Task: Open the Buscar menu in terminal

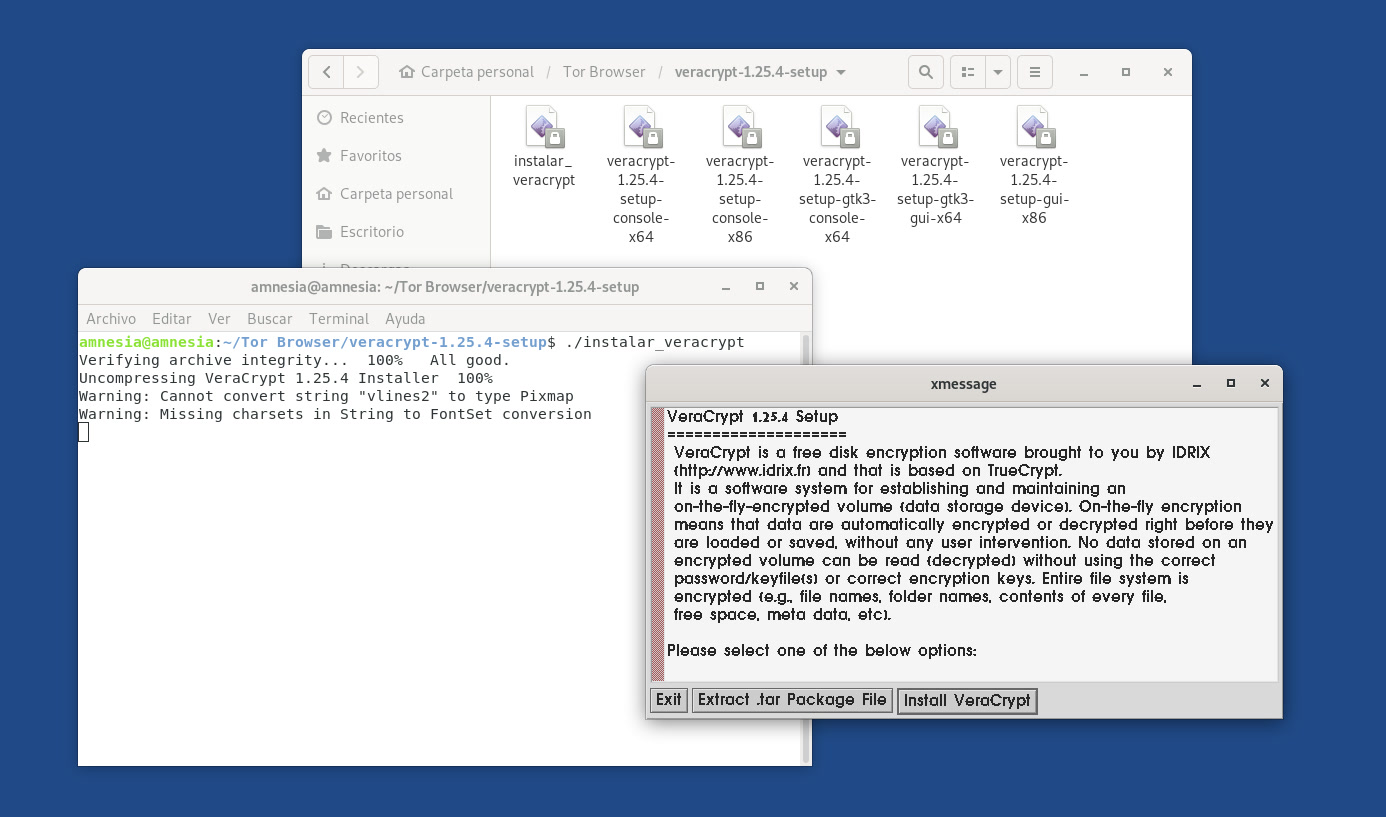Action: (x=270, y=319)
